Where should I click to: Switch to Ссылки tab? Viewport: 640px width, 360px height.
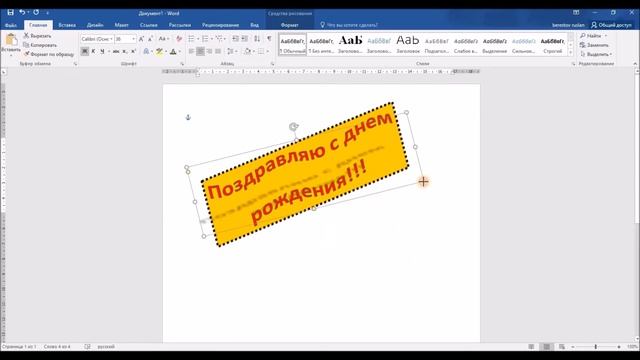pyautogui.click(x=149, y=25)
